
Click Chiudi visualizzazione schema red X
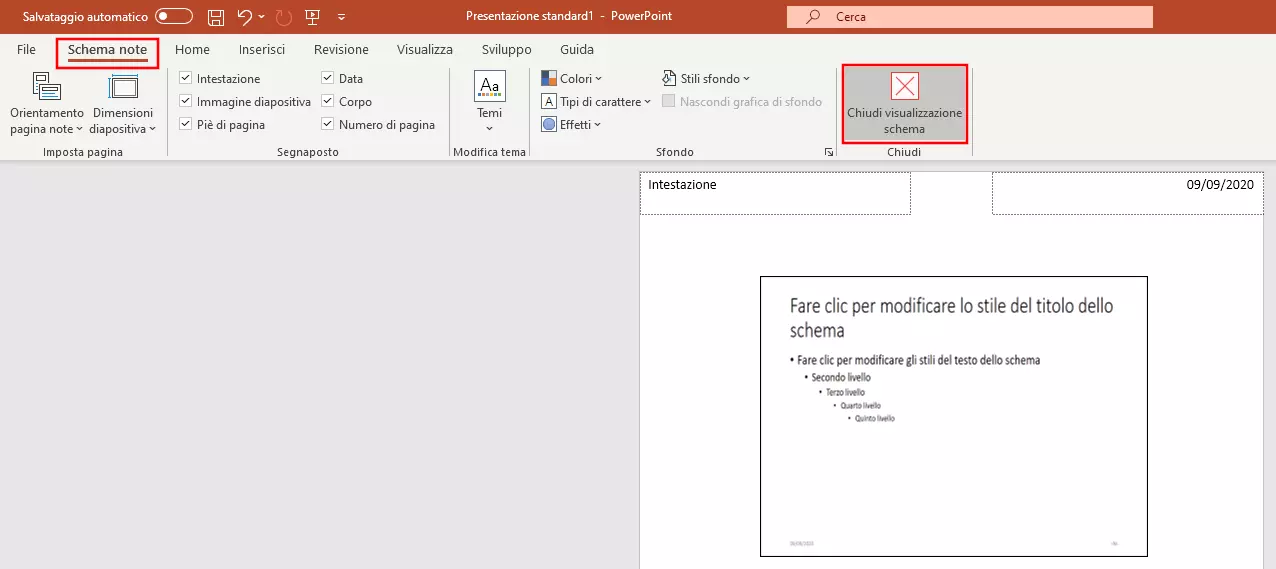click(904, 87)
